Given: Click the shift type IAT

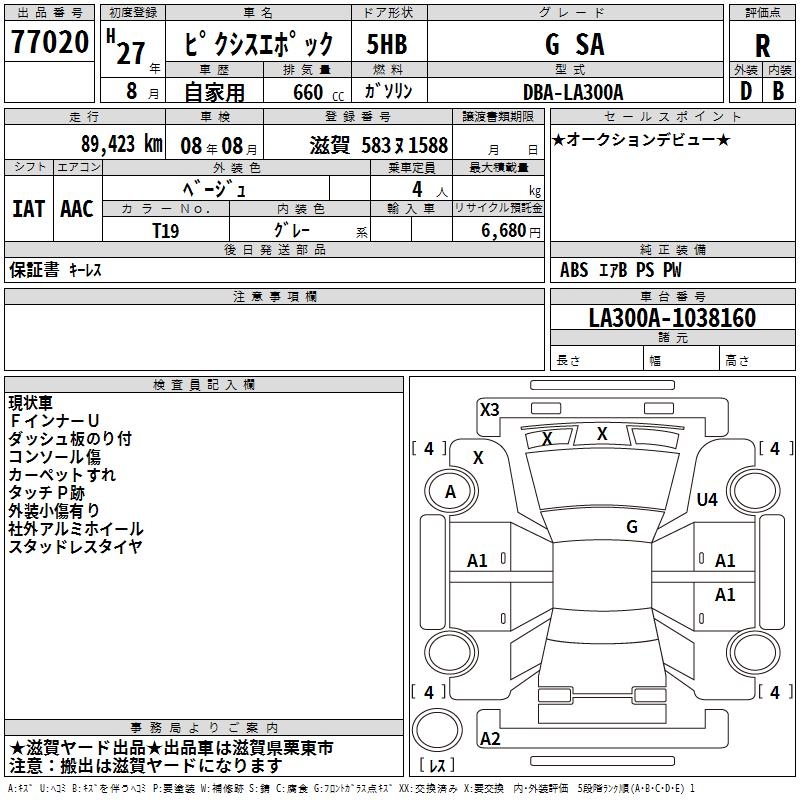Looking at the screenshot, I should click(29, 209).
